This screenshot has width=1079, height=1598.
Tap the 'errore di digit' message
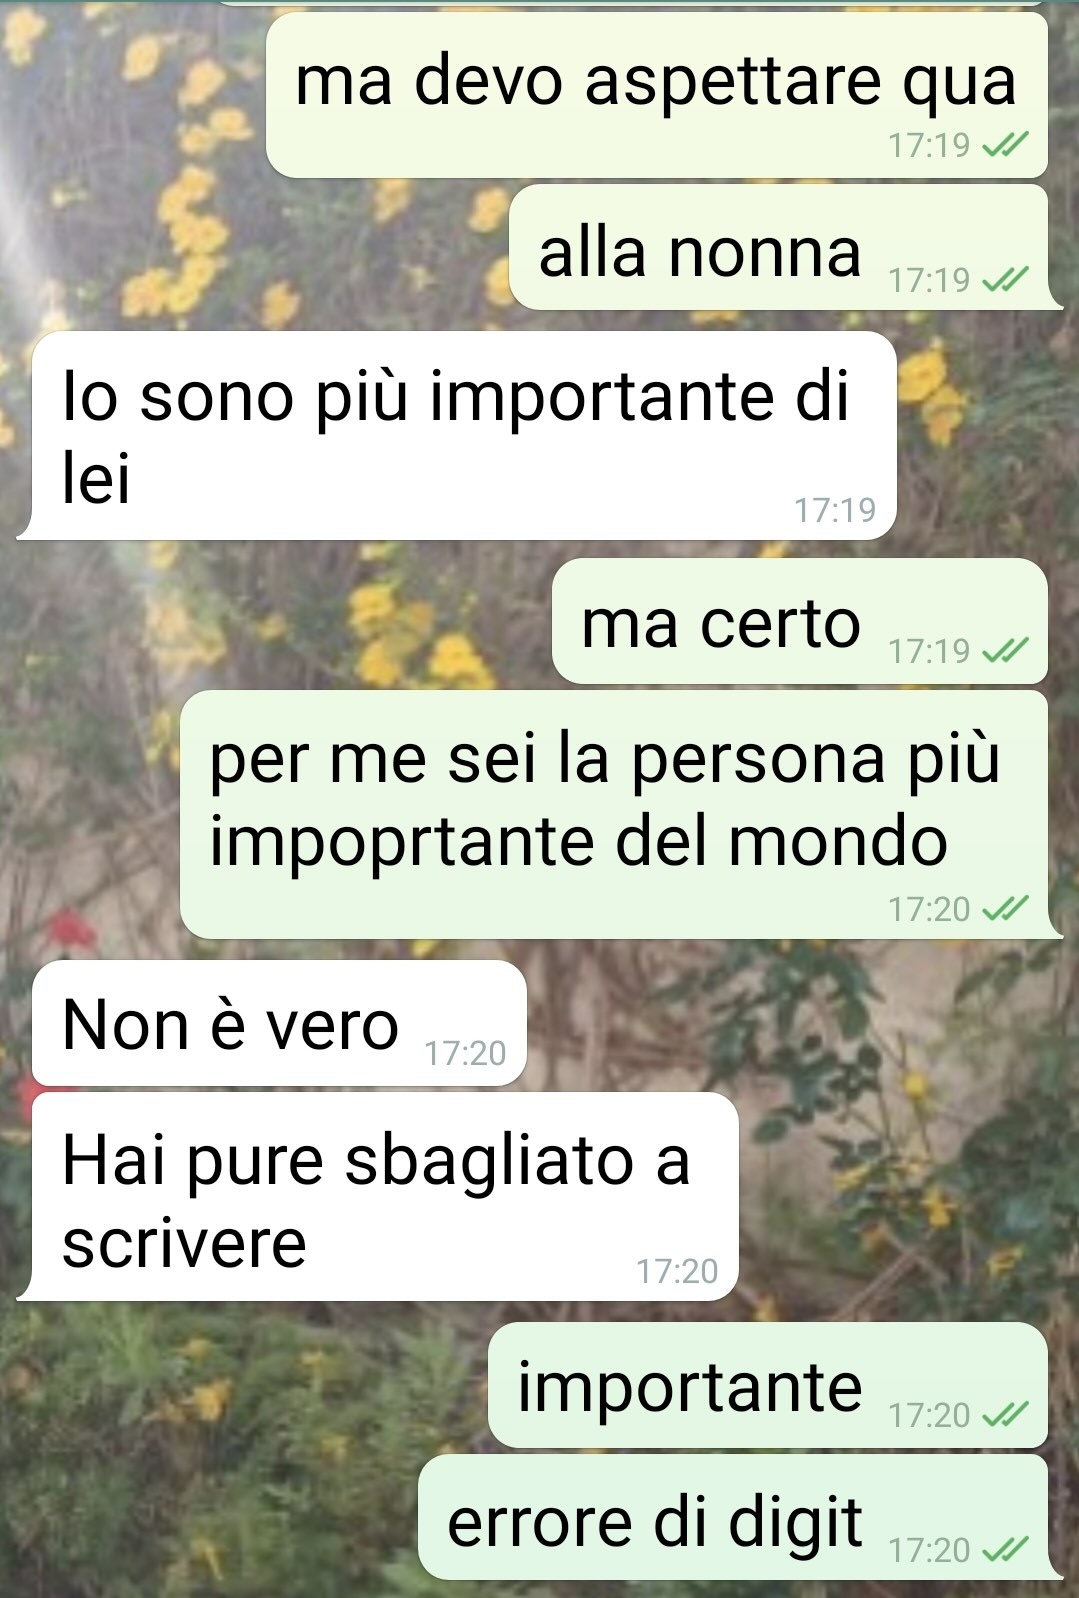point(733,1517)
